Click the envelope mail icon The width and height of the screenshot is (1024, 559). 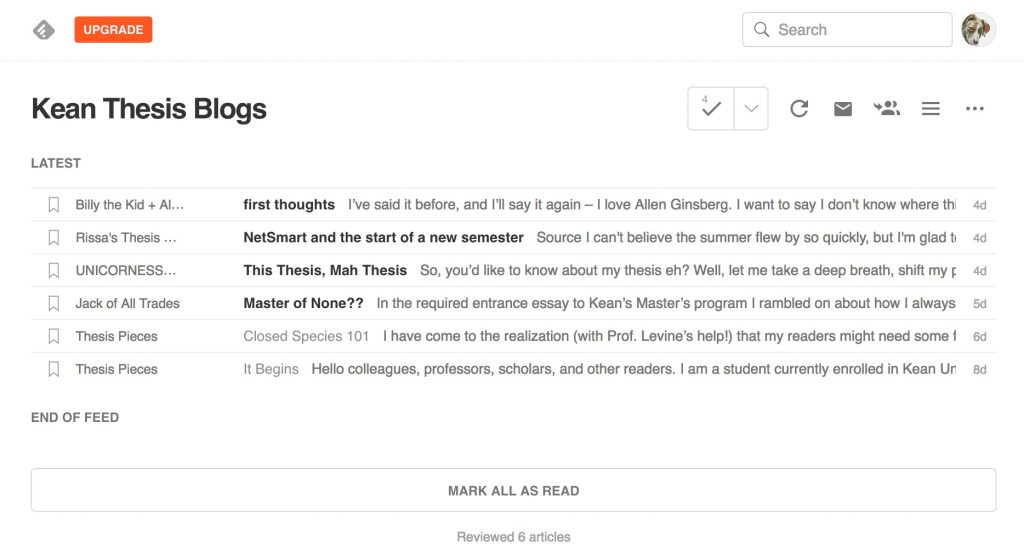click(x=843, y=109)
